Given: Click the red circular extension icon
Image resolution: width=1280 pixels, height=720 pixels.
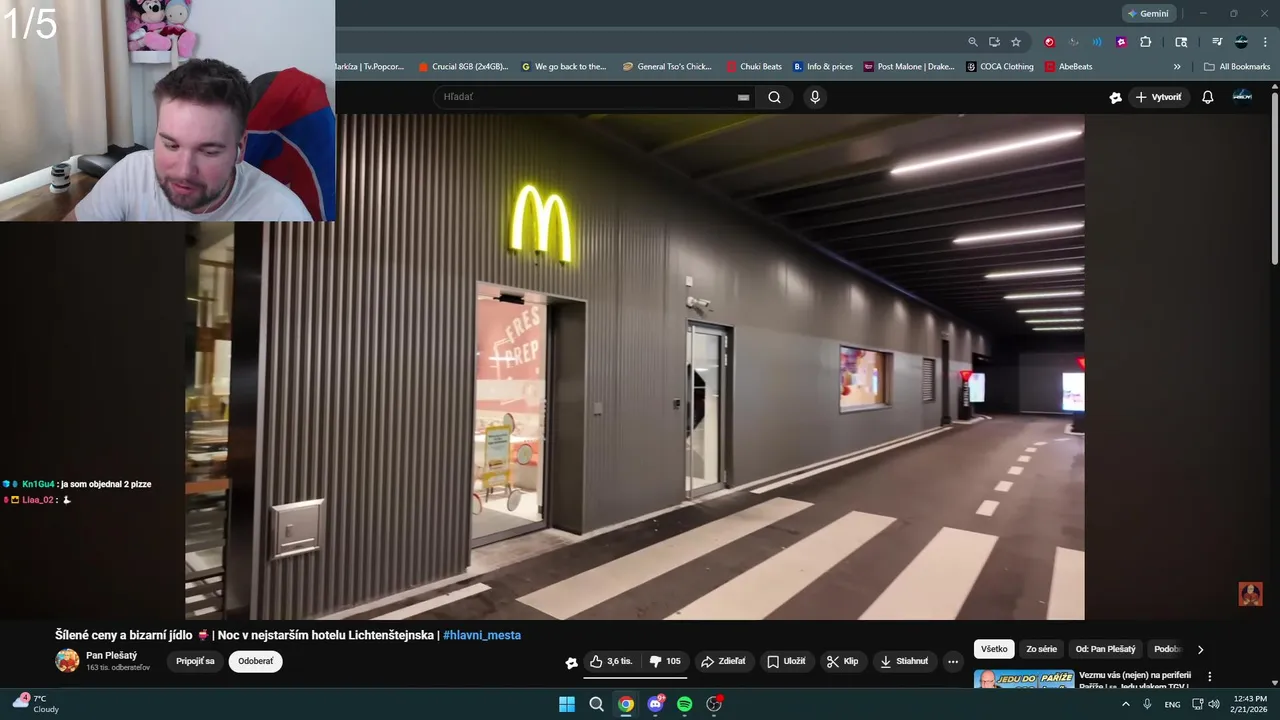Looking at the screenshot, I should pos(1049,42).
